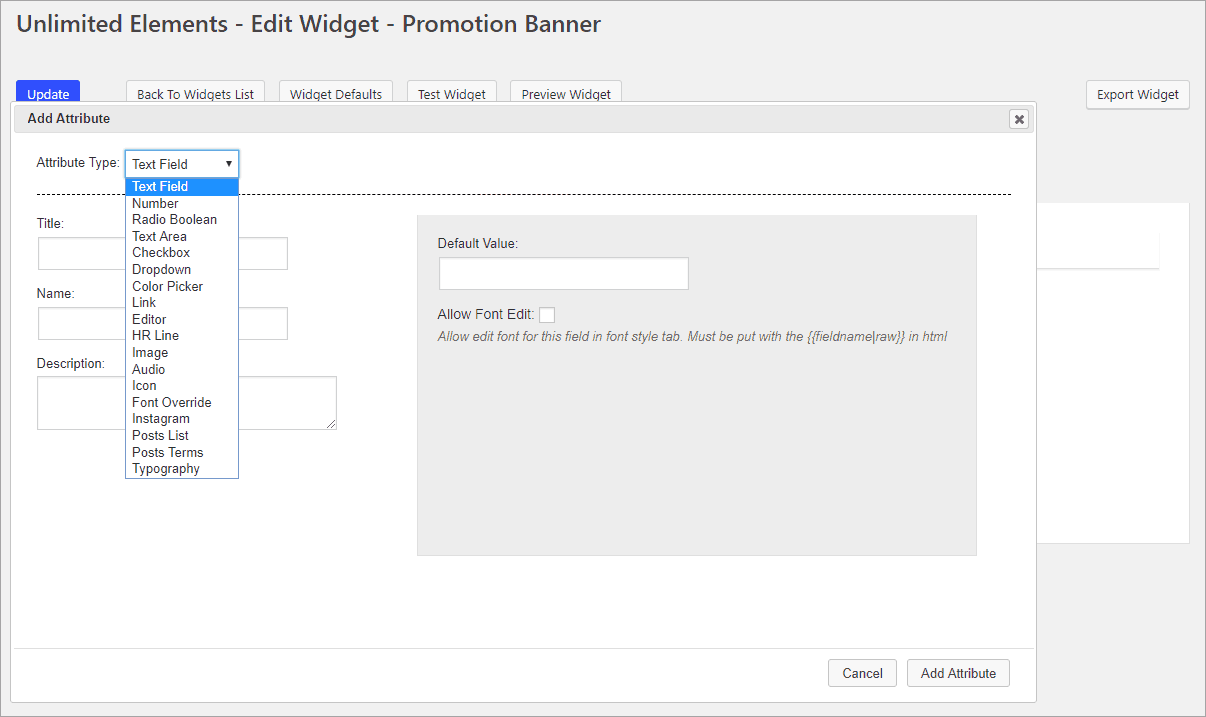Click the Update button
Screen dimensions: 1206x717
click(x=48, y=92)
